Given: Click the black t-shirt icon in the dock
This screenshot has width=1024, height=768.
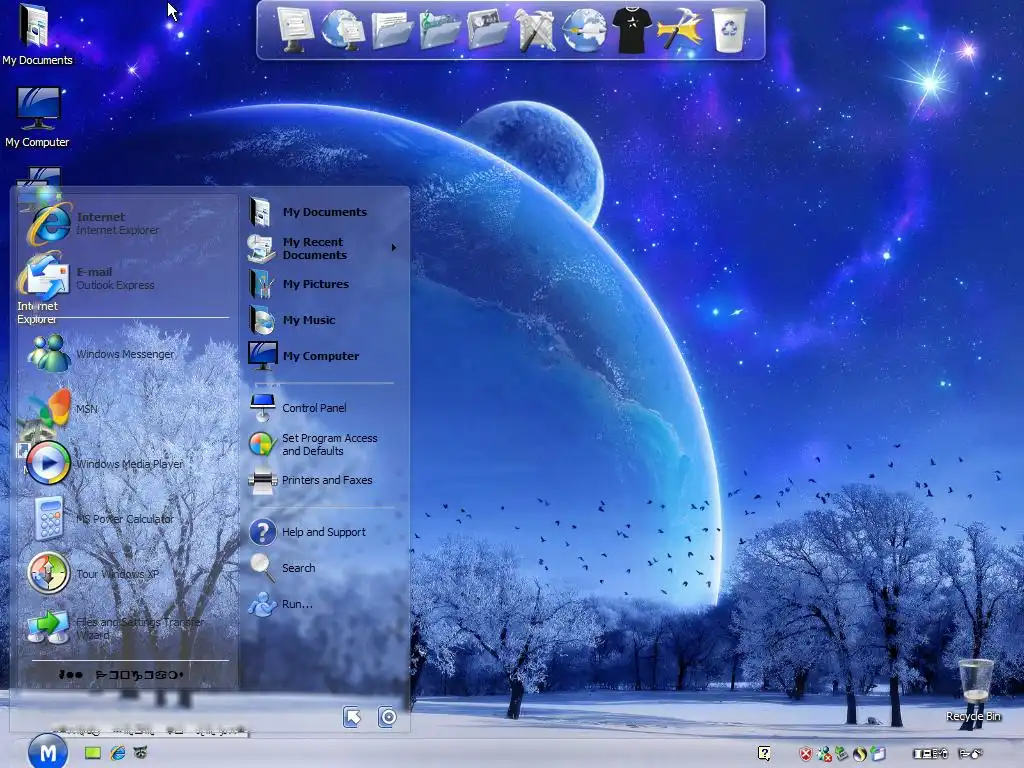Looking at the screenshot, I should point(632,30).
